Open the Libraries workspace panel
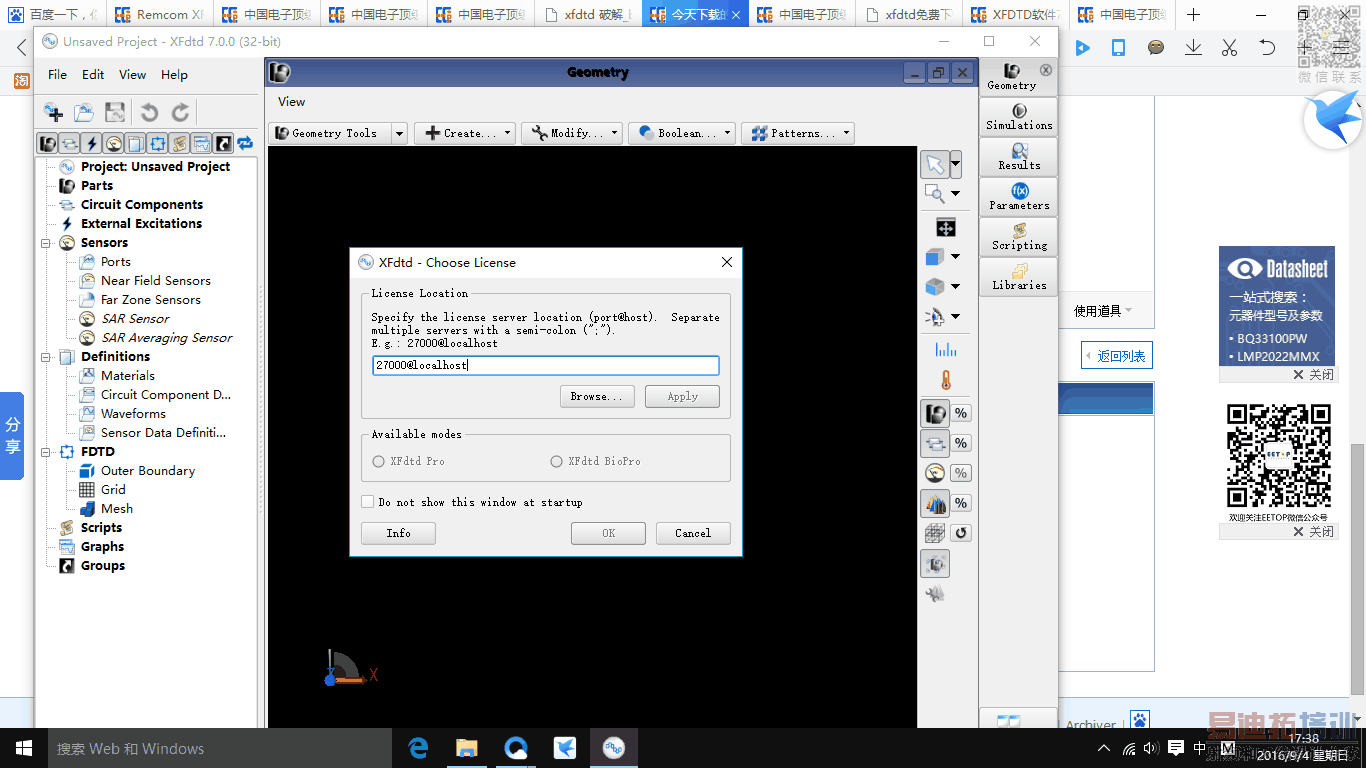Screen dimensions: 1366x768 1019,277
